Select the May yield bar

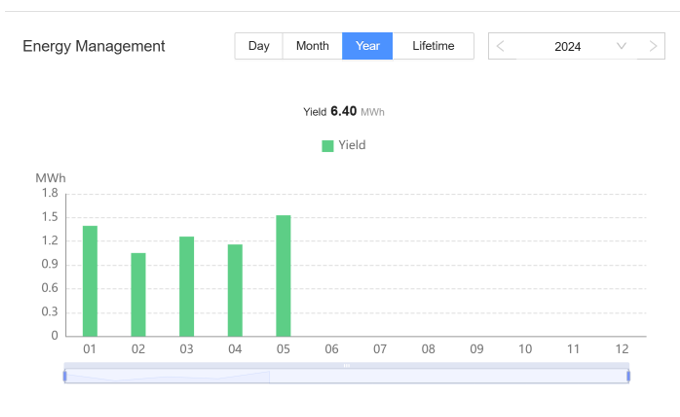coord(283,276)
